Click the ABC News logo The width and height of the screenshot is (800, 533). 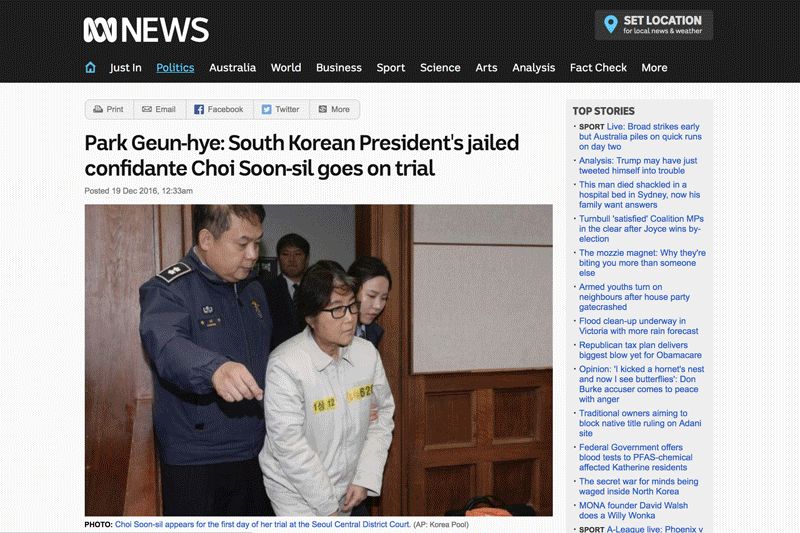click(146, 30)
